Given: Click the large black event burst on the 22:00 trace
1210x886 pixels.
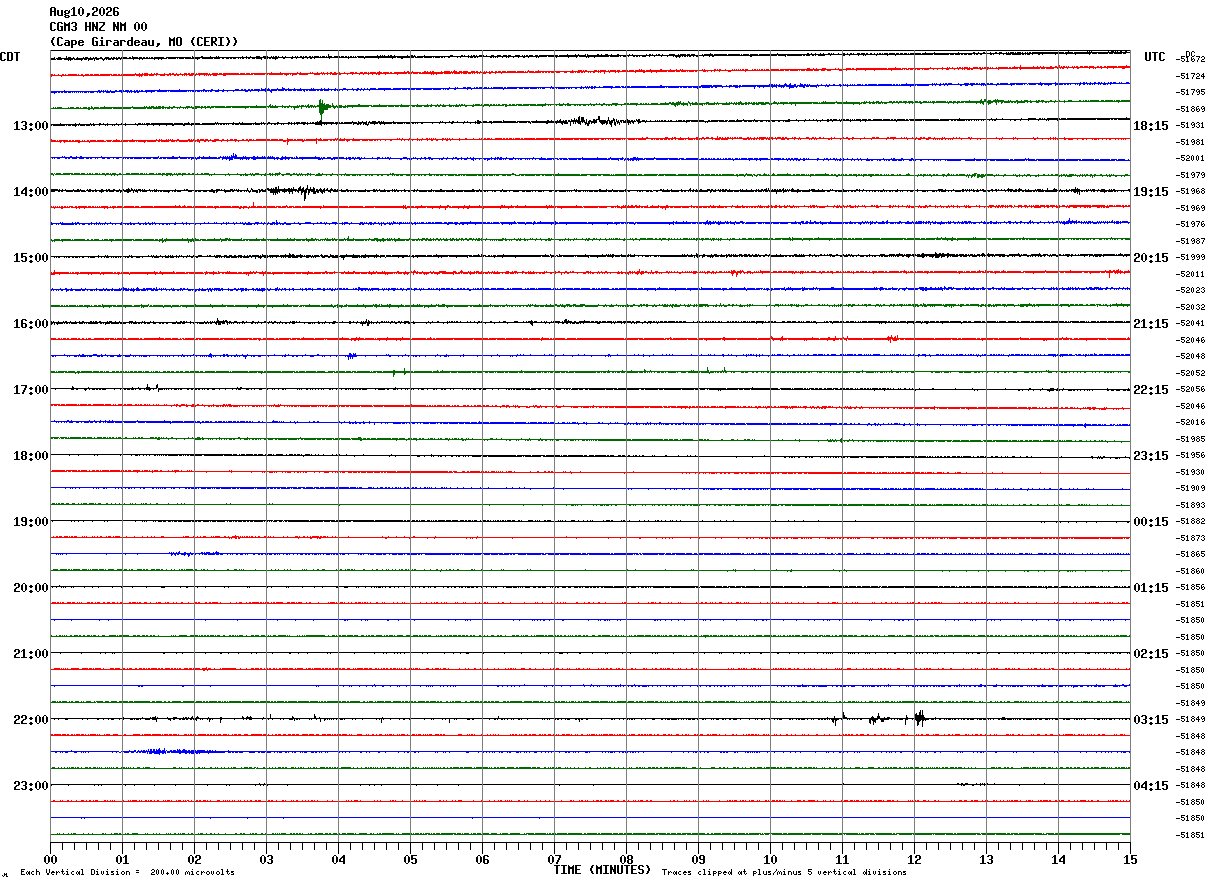Looking at the screenshot, I should (x=919, y=717).
